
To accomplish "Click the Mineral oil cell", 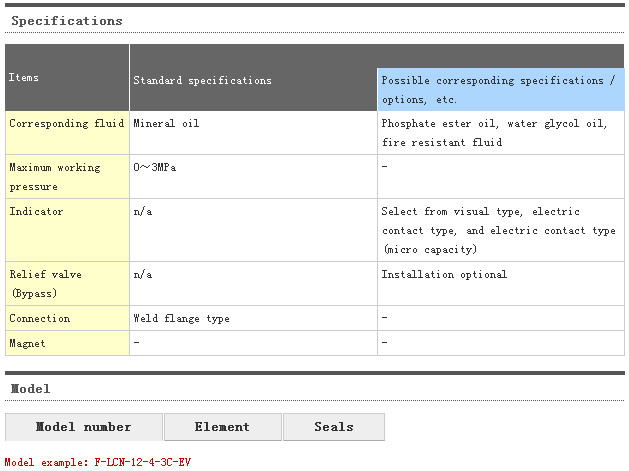I will [x=167, y=124].
